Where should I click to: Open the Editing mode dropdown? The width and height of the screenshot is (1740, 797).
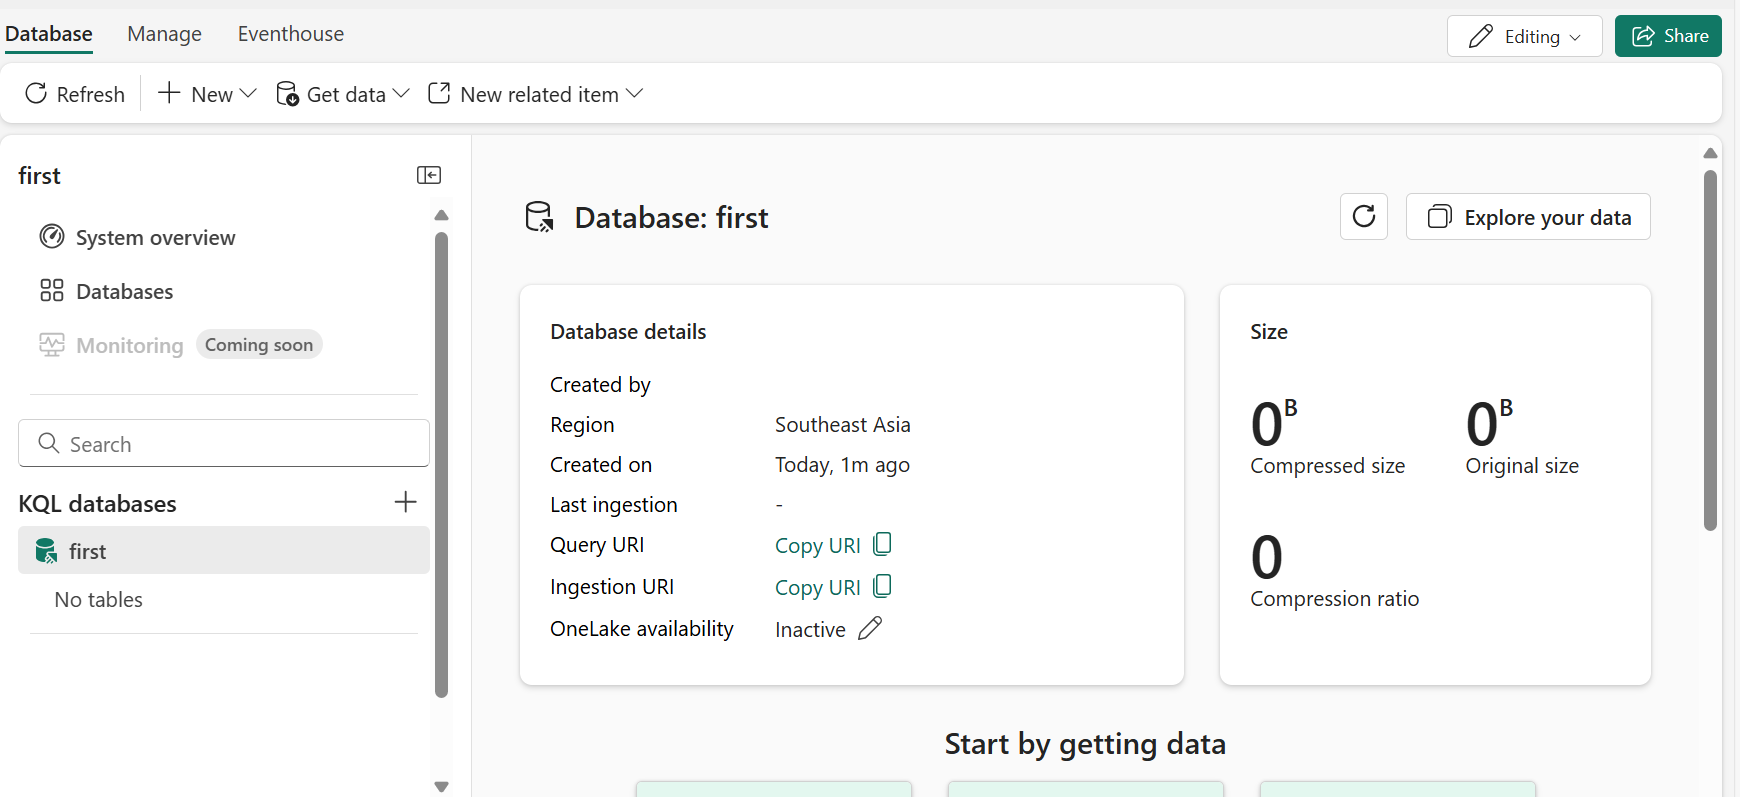1524,36
